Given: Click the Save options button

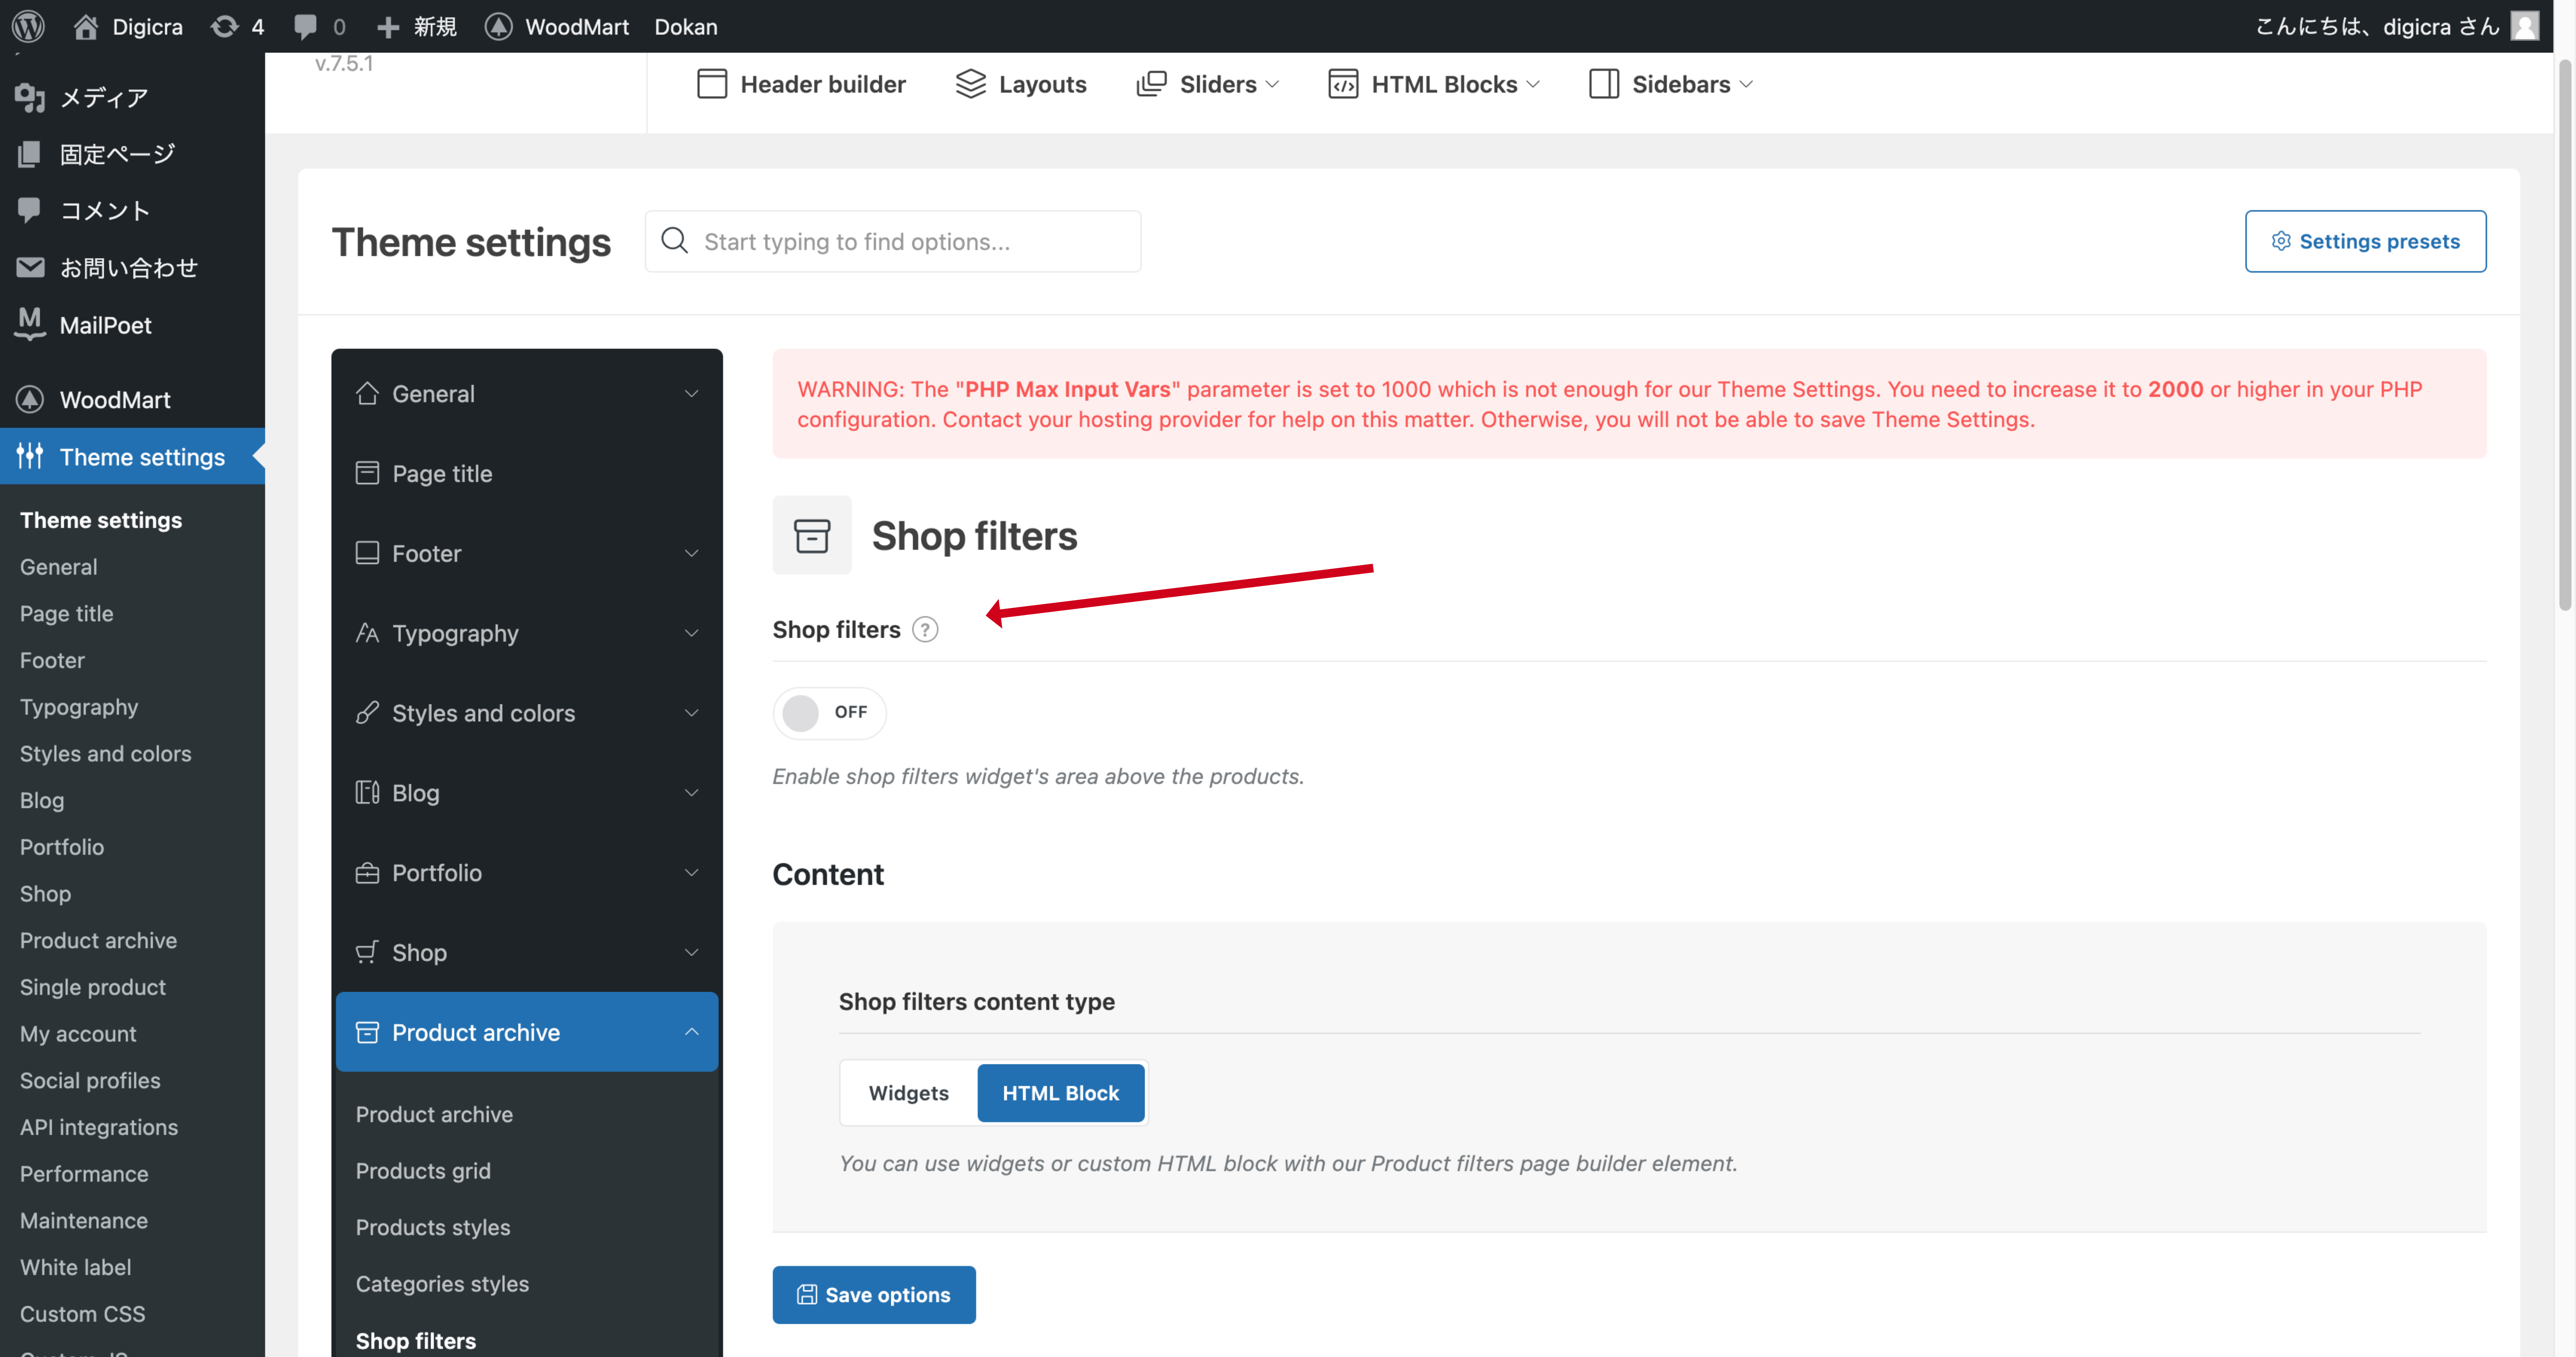Looking at the screenshot, I should click(874, 1295).
